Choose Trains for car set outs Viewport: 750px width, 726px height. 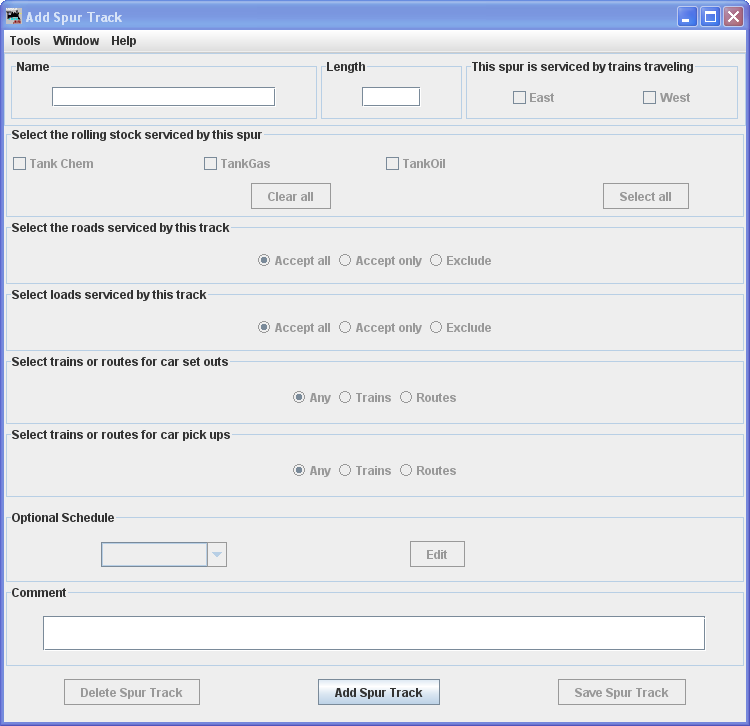[x=345, y=398]
